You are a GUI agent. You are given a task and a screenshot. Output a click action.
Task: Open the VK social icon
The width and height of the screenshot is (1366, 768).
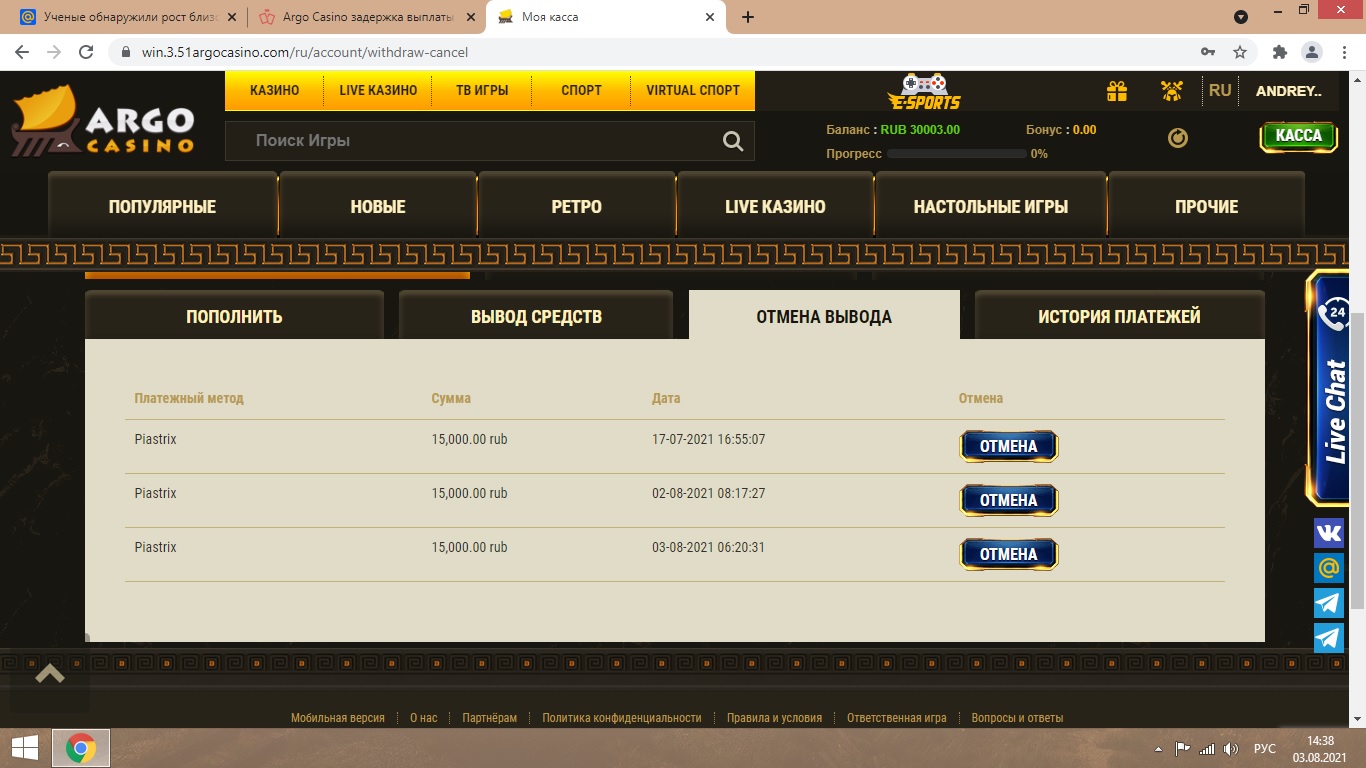(1329, 533)
